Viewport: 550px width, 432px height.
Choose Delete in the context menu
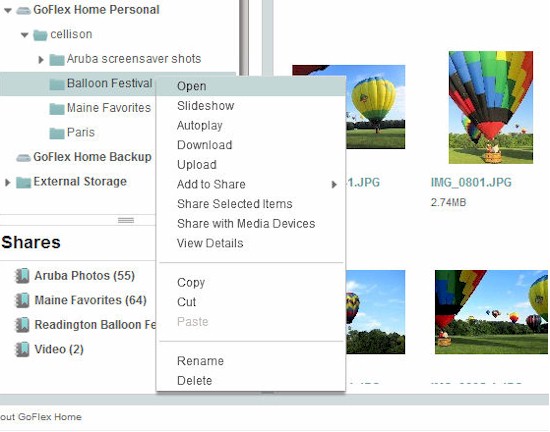pyautogui.click(x=251, y=381)
